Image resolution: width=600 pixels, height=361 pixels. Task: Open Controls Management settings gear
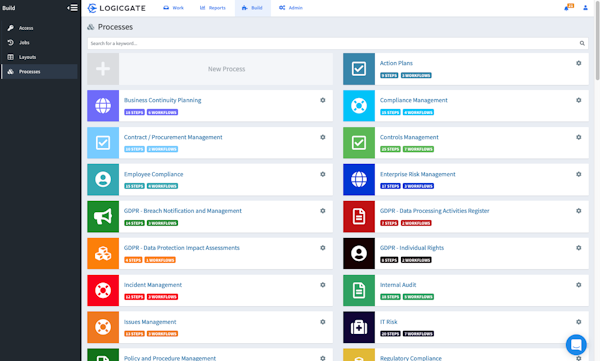pos(579,137)
